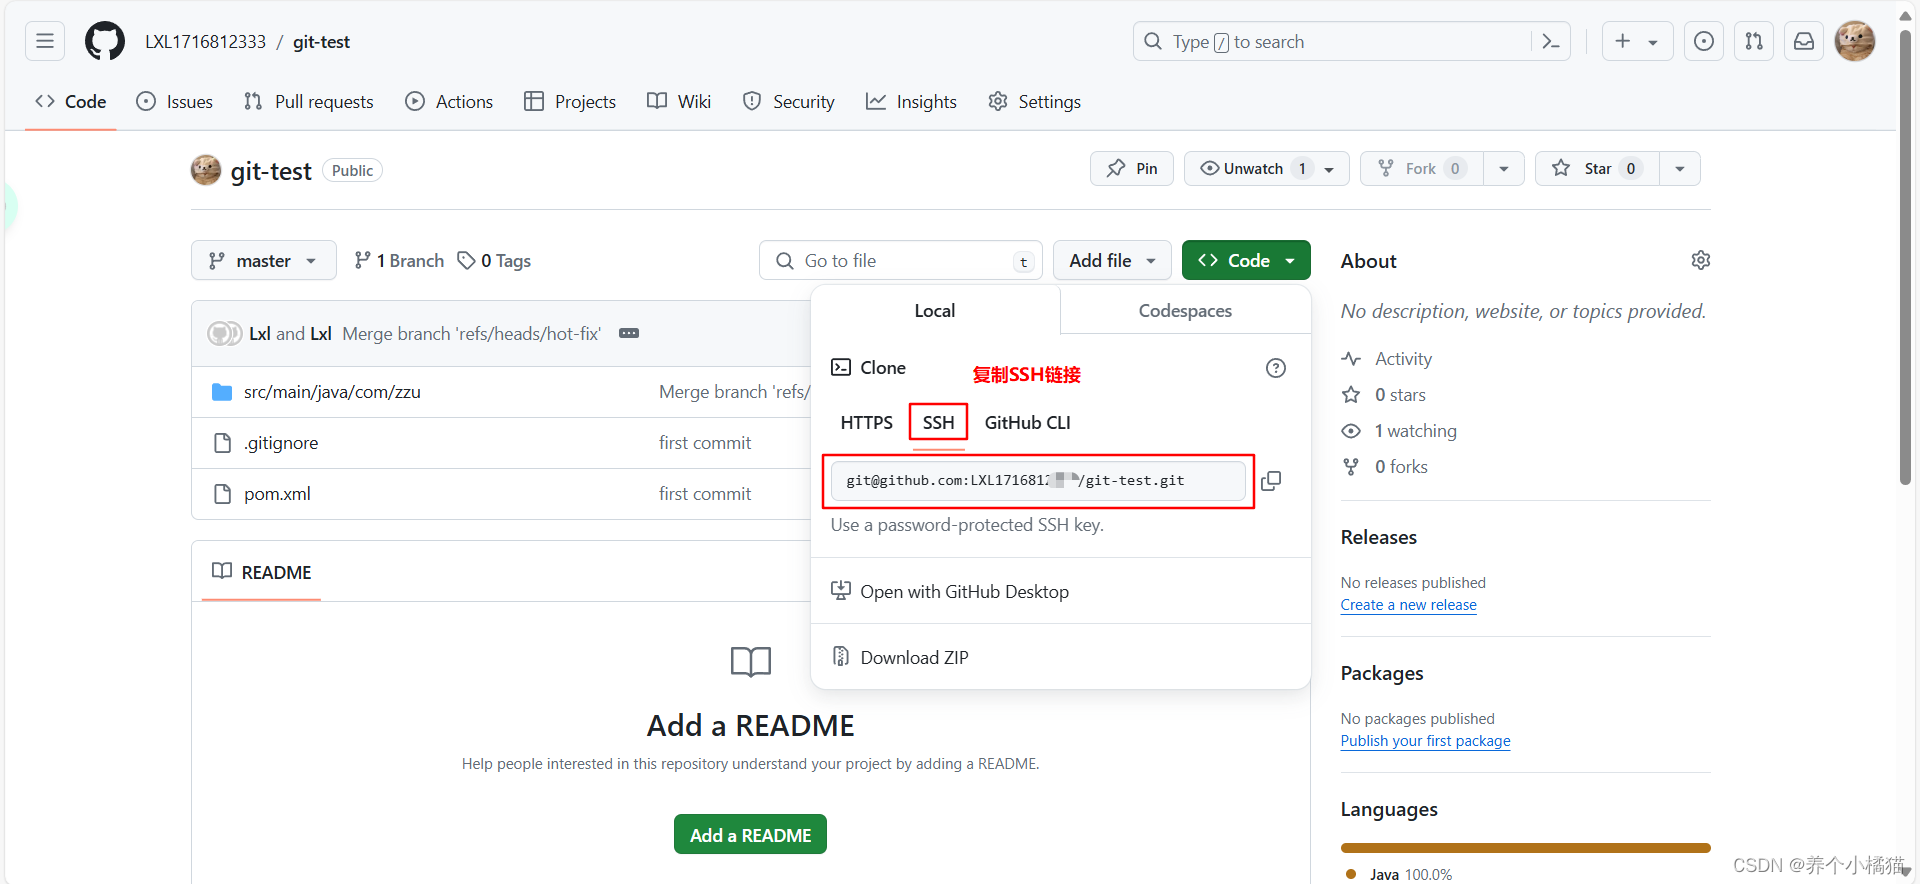Focus the Go to file input
This screenshot has height=884, width=1920.
tap(900, 260)
